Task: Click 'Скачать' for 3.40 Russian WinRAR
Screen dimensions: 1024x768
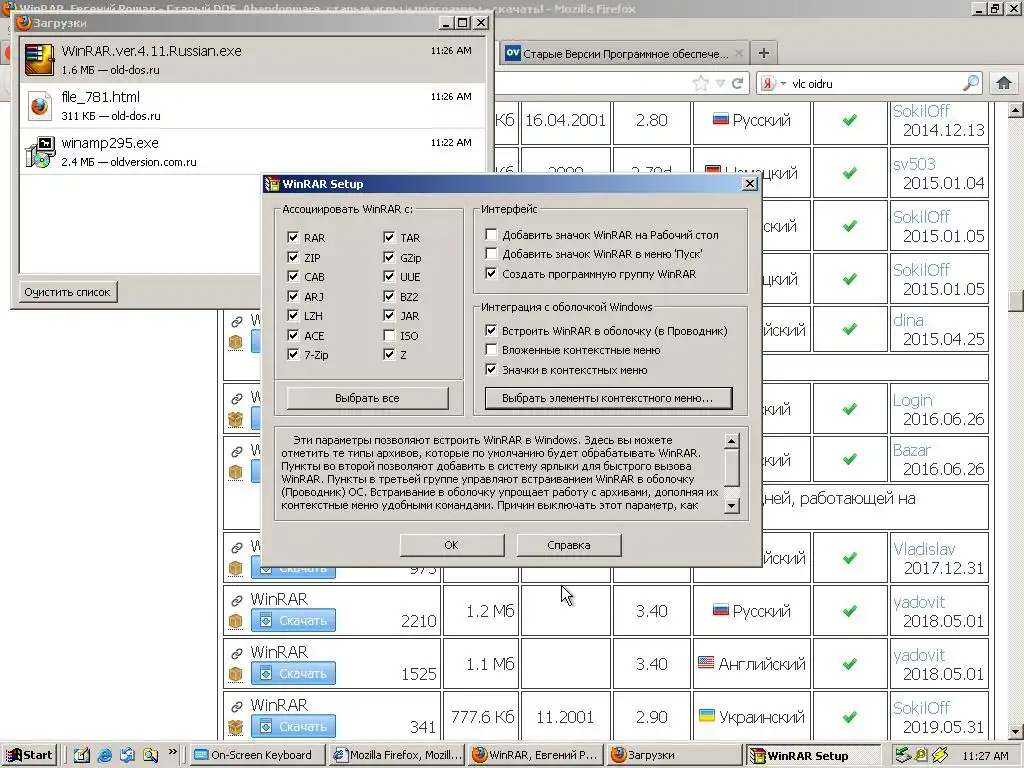Action: (x=293, y=620)
